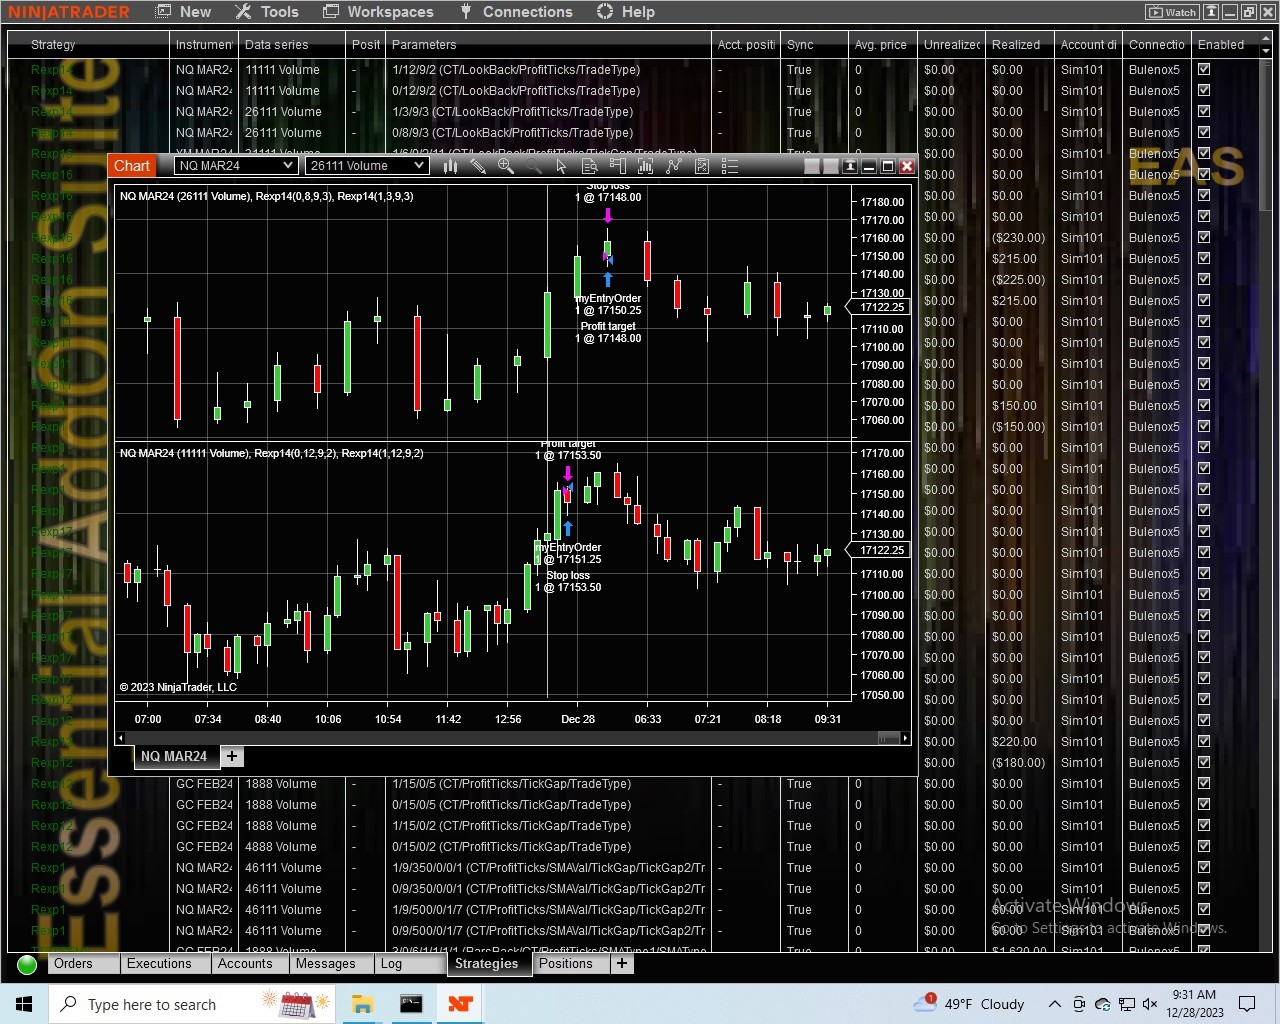The height and width of the screenshot is (1024, 1280).
Task: Click the green connection status indicator
Action: 27,964
